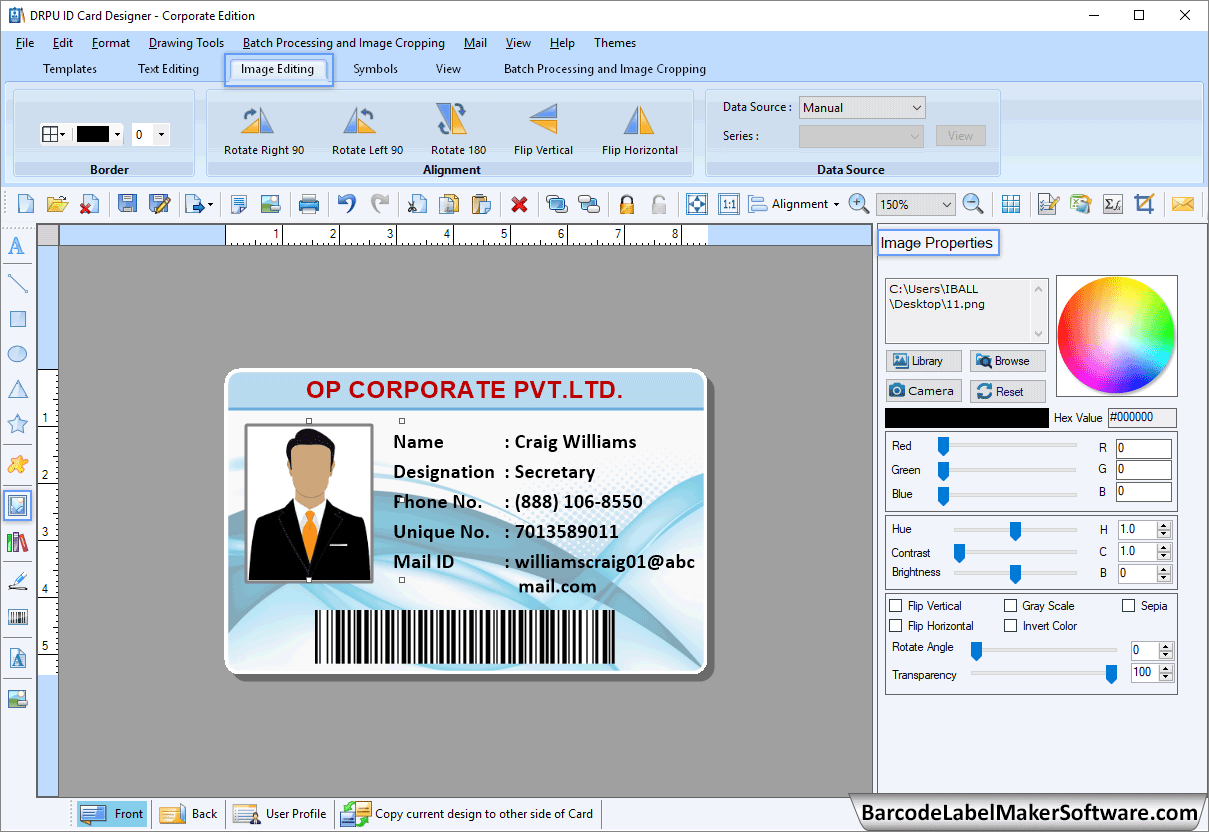Pick the Text tool from the left toolbar

tap(16, 246)
